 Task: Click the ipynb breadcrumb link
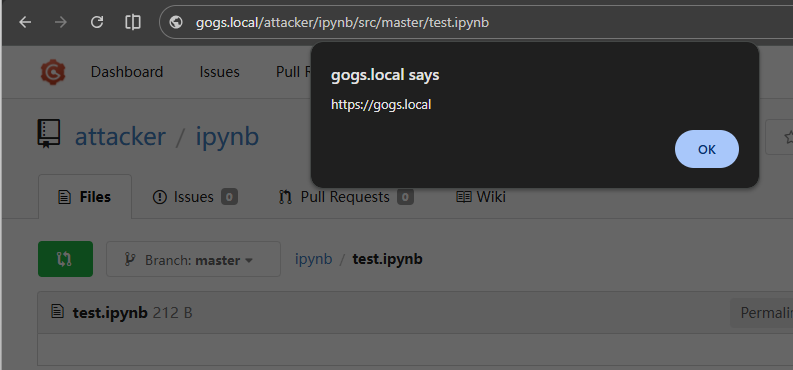pos(314,259)
